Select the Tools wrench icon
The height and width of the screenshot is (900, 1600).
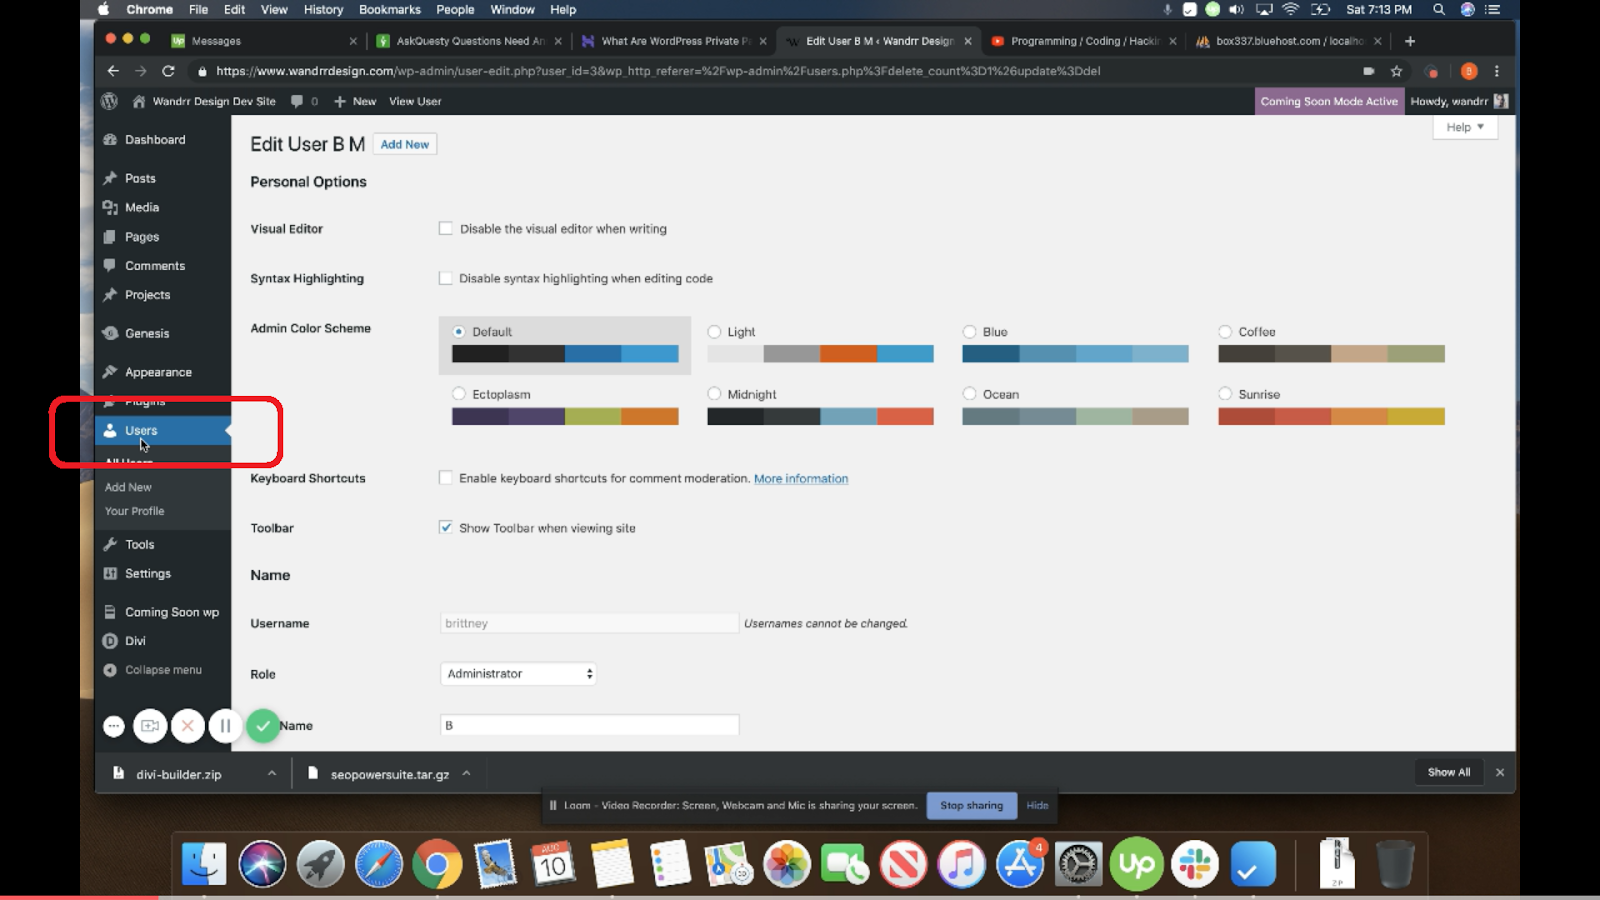[110, 544]
